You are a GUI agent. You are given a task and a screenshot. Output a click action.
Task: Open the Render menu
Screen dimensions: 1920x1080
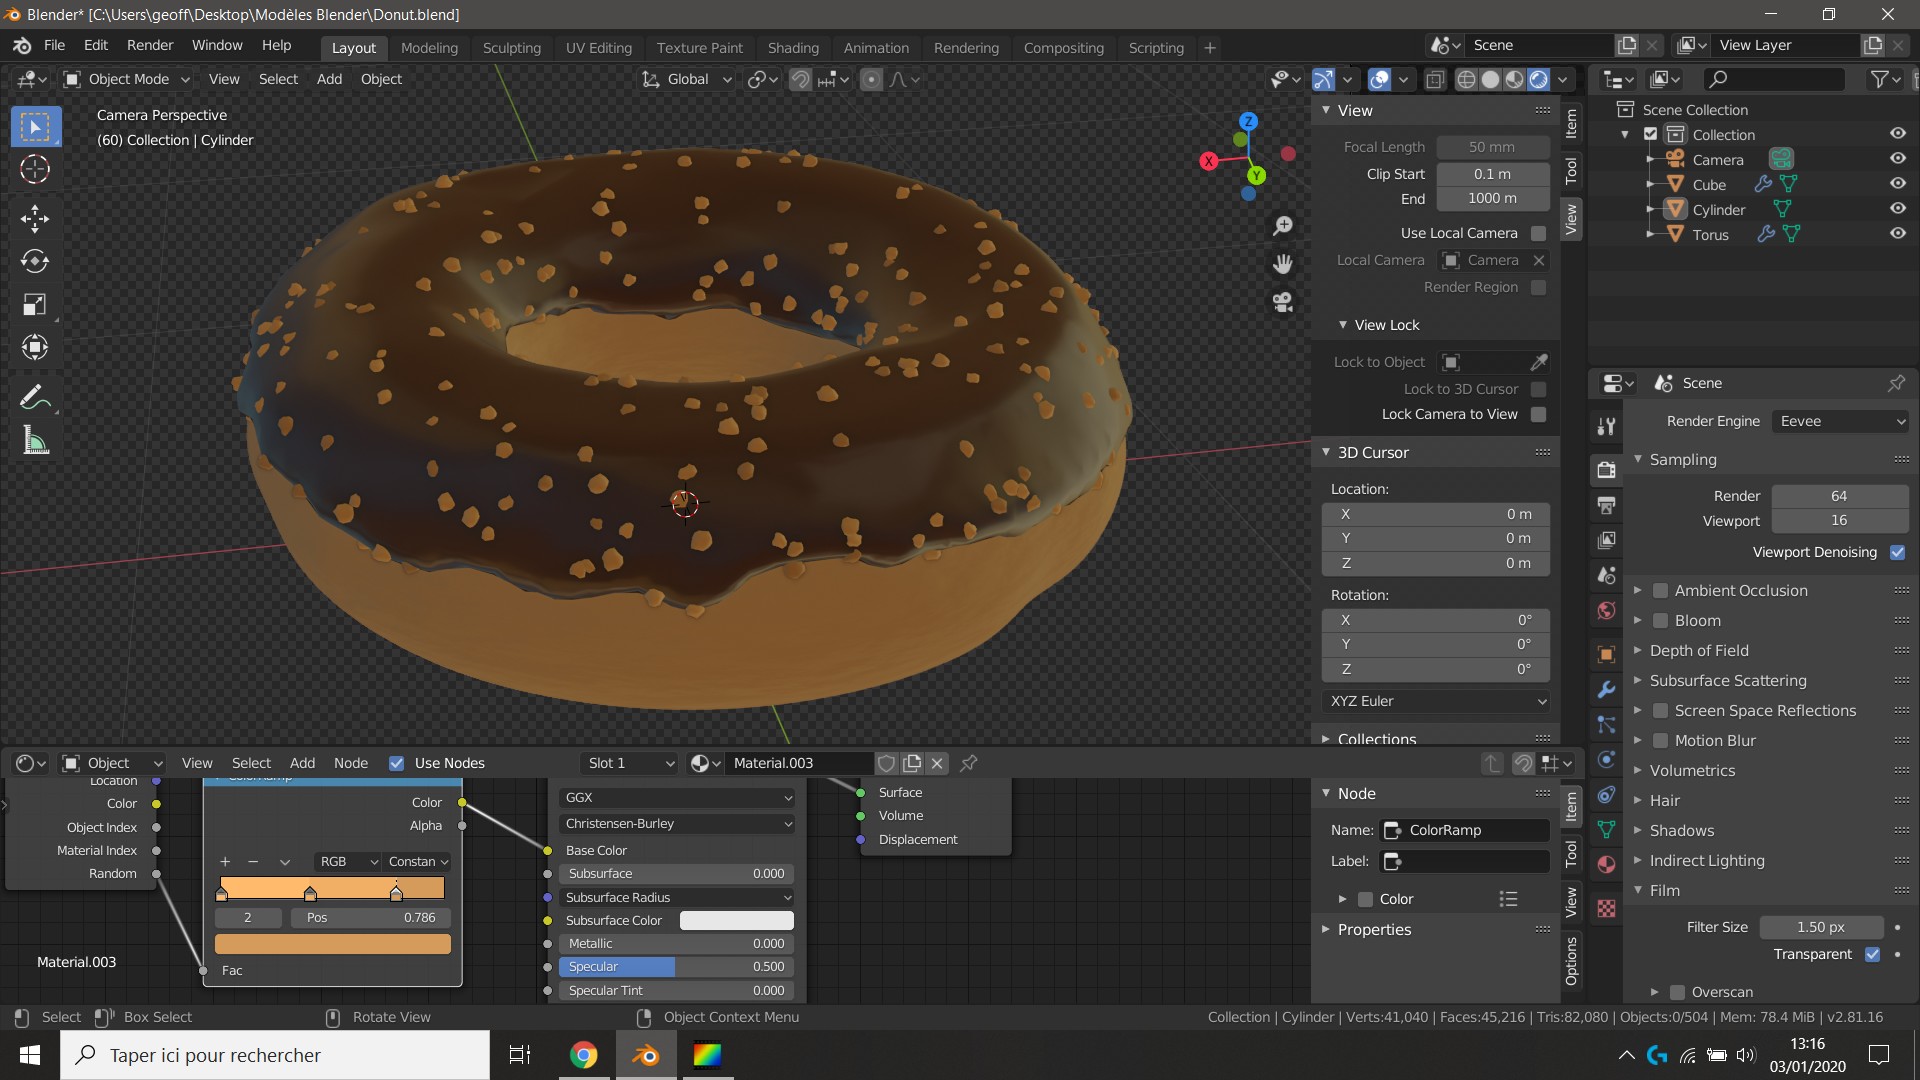150,45
